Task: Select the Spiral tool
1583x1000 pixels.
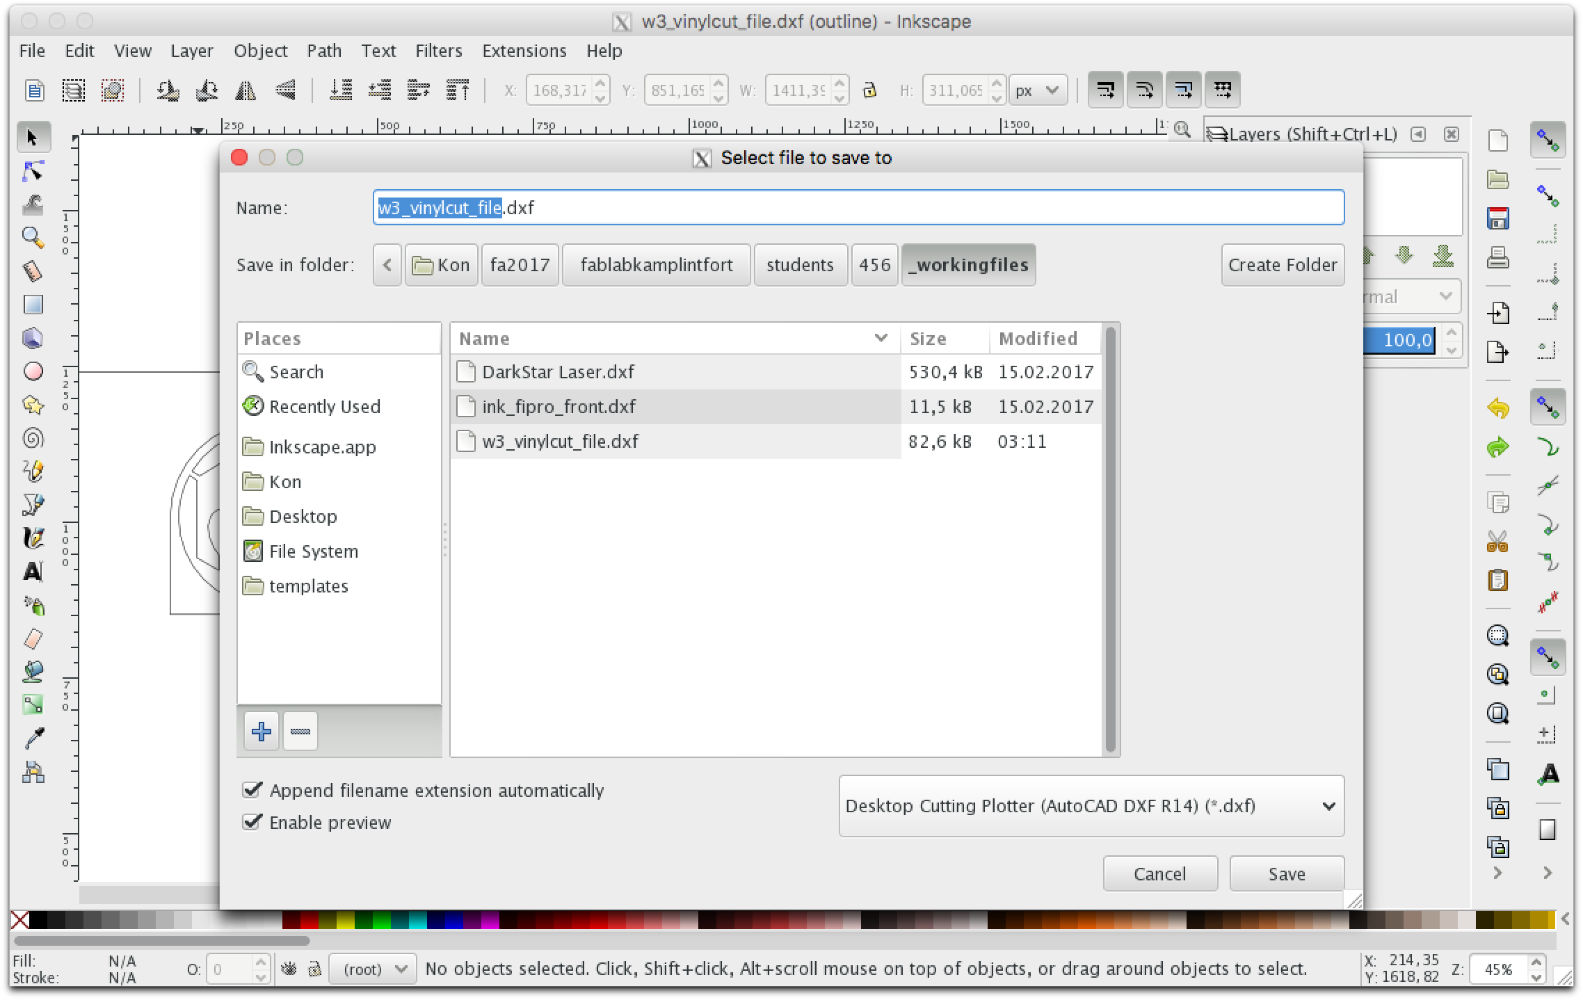Action: coord(33,438)
